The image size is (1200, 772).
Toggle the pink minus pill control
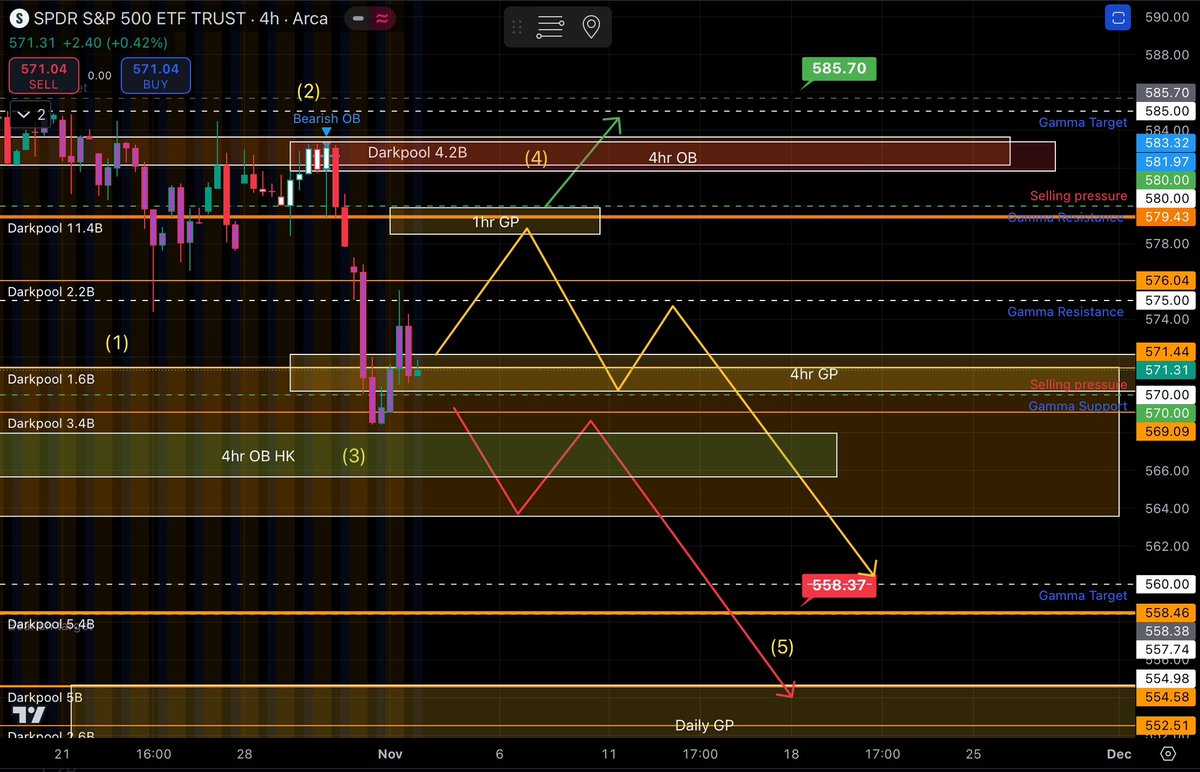(358, 17)
